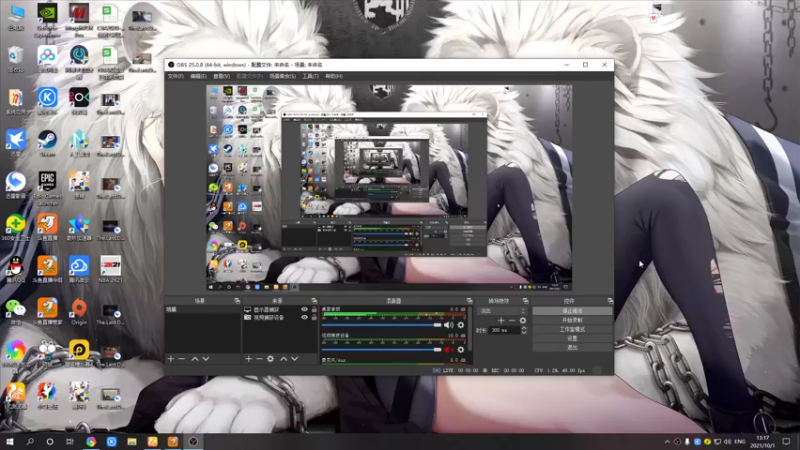Image resolution: width=800 pixels, height=450 pixels.
Task: Open the NBA 2K21 desktop shortcut
Action: coord(110,269)
